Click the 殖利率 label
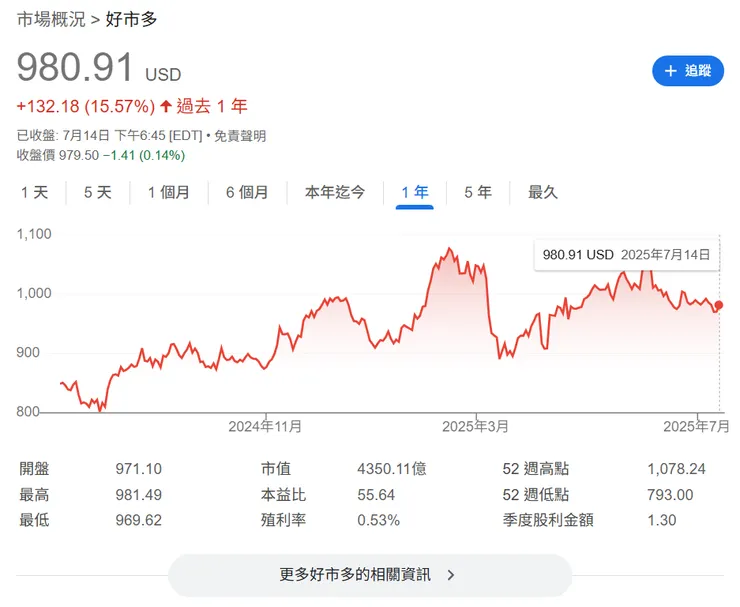The height and width of the screenshot is (607, 740). click(x=283, y=520)
